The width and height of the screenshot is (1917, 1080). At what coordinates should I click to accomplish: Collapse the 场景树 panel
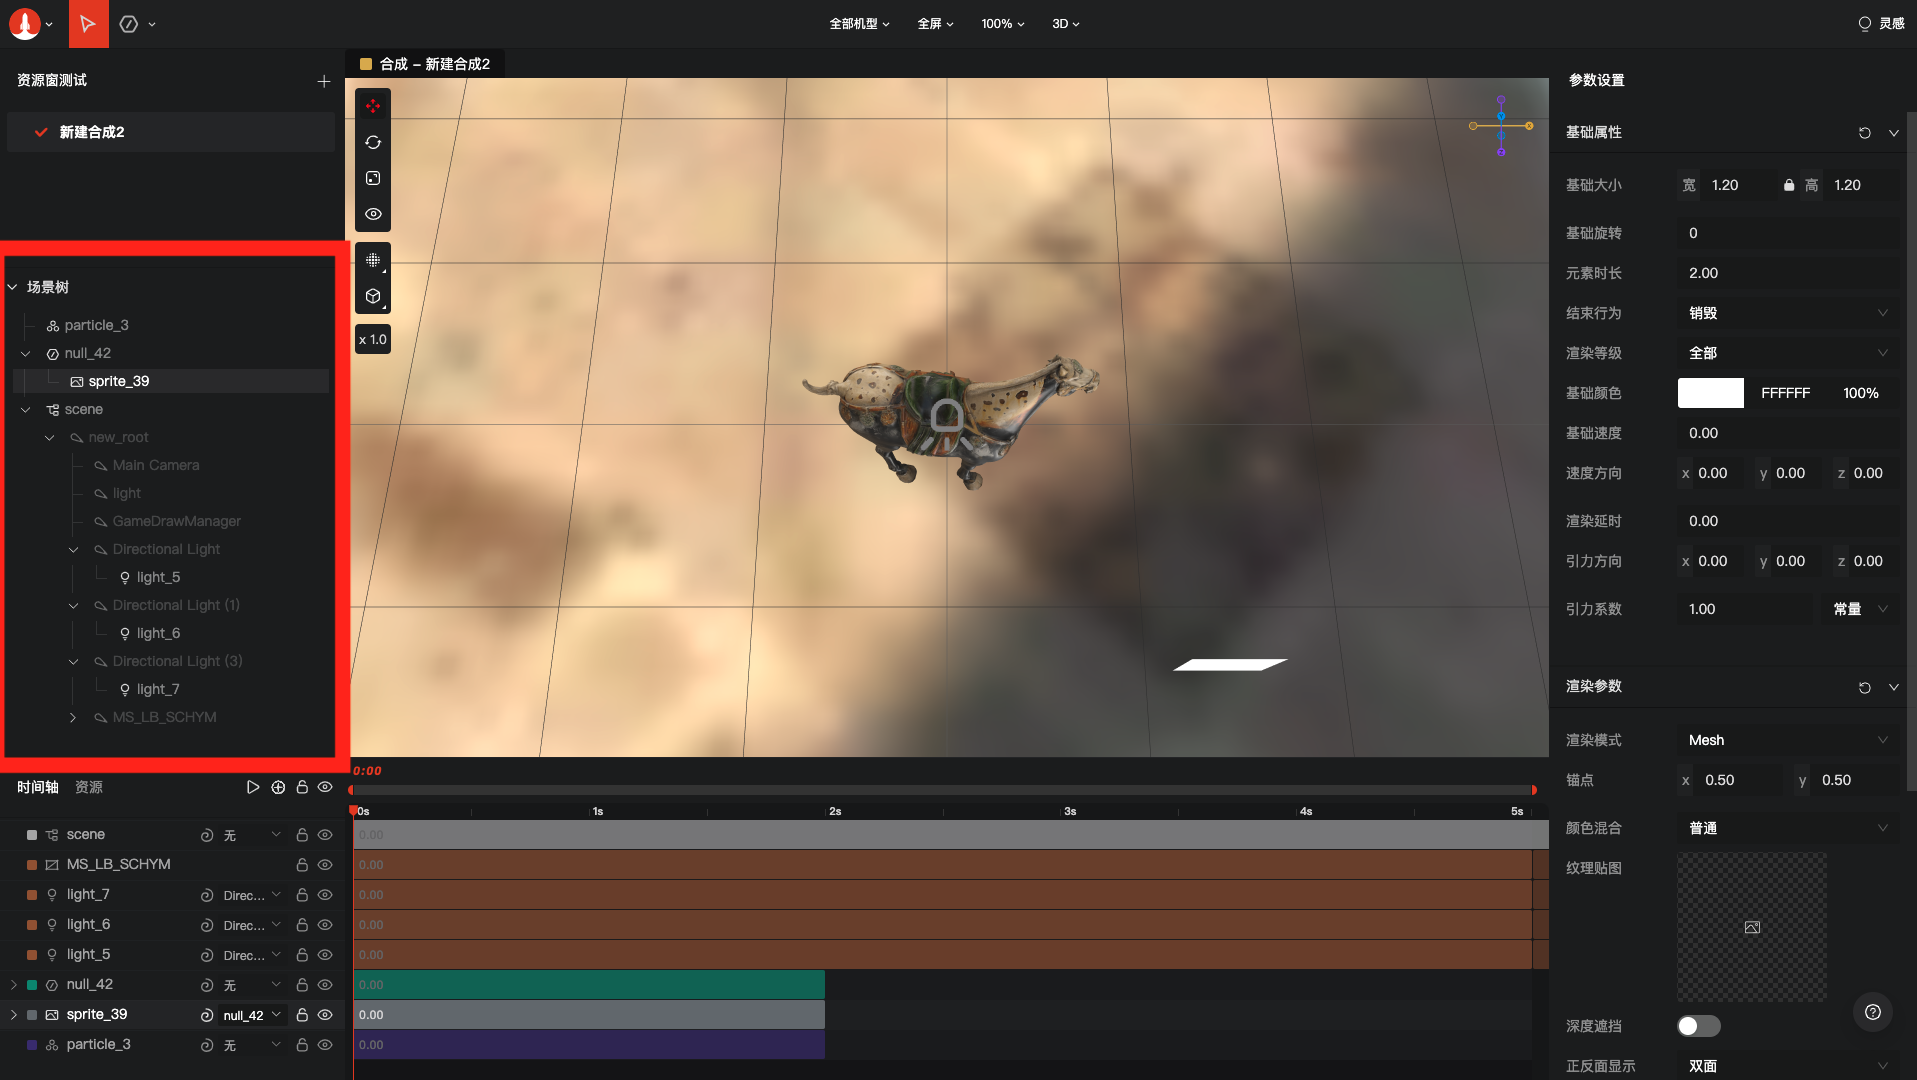(x=13, y=287)
